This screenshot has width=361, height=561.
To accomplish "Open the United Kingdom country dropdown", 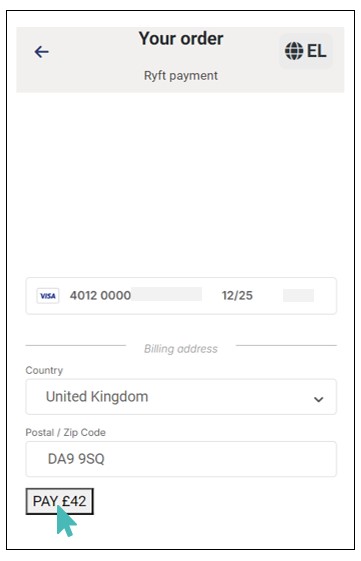I will 181,397.
